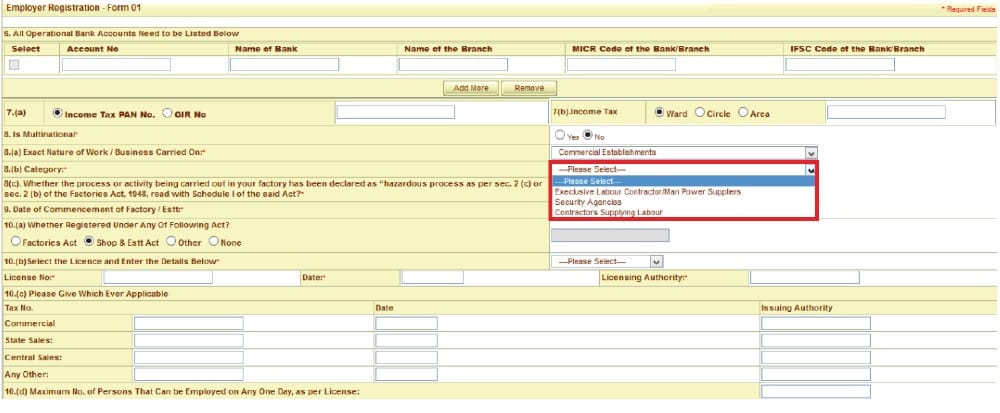Screen dimensions: 1000x413
Task: Choose Security Agencies from category list
Action: [x=583, y=202]
